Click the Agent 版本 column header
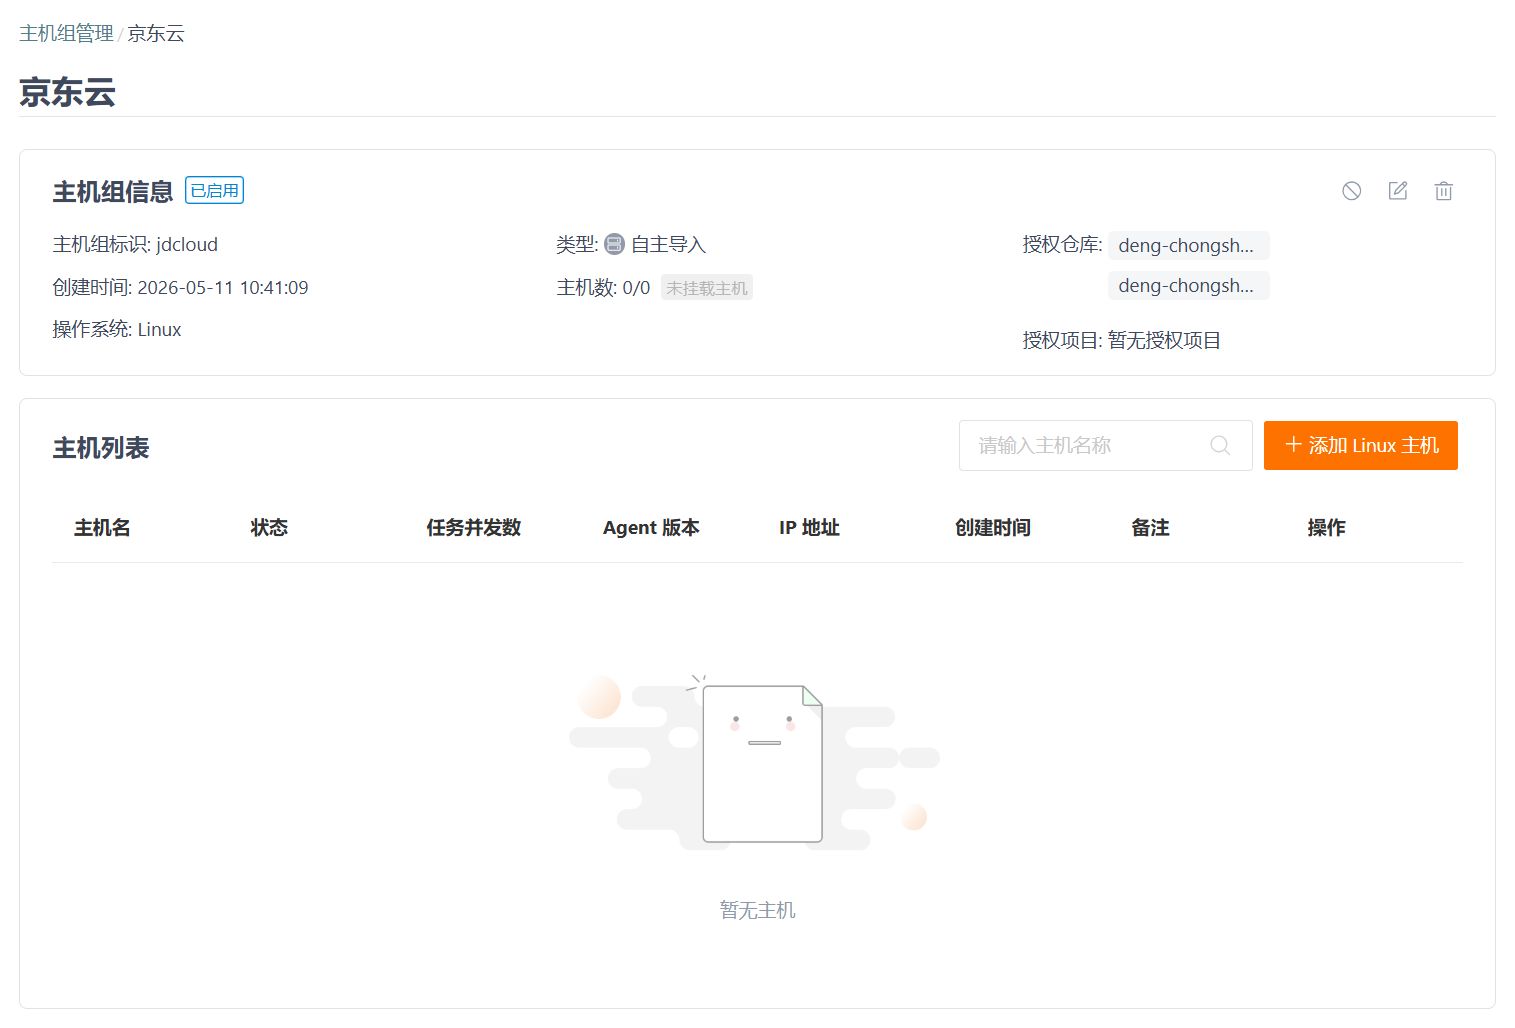 (651, 527)
